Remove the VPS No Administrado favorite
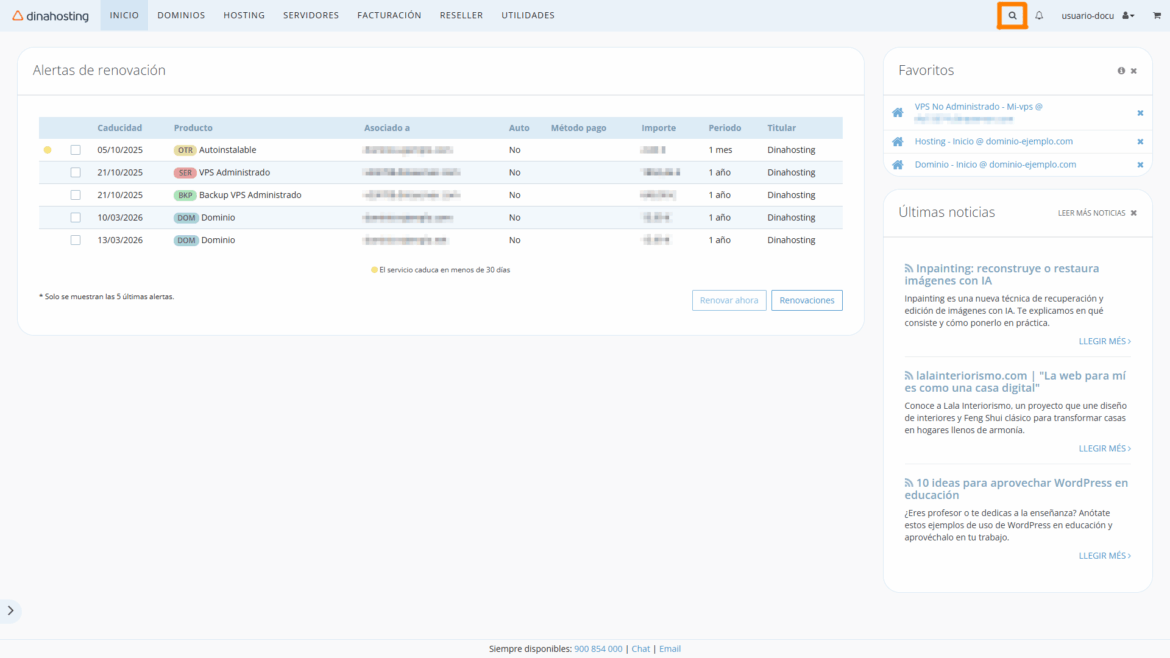Screen dimensions: 1170x658 coord(1140,113)
